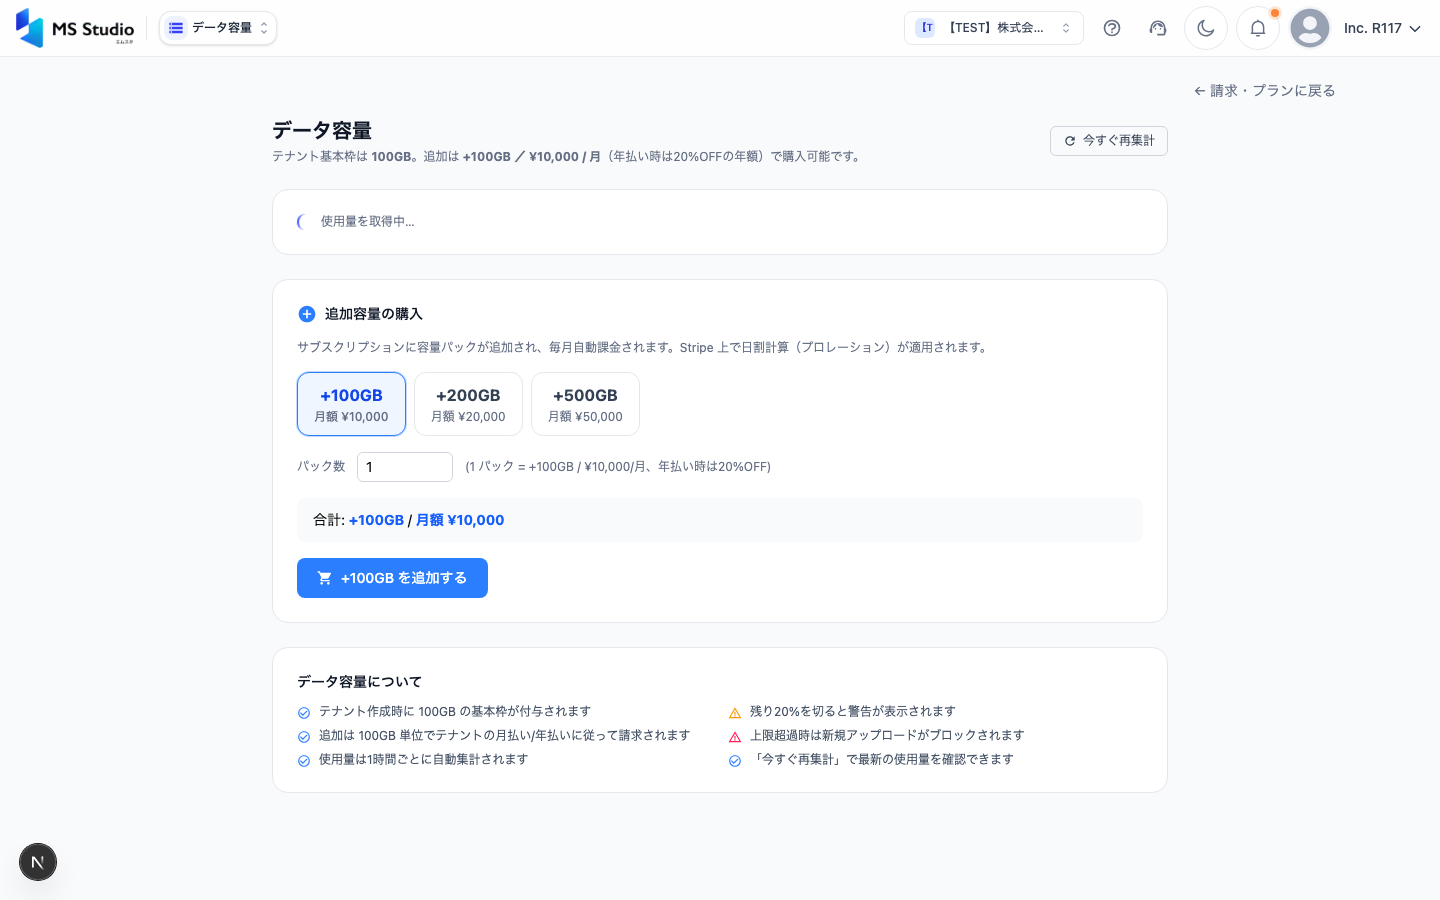Open the help question mark icon
This screenshot has width=1440, height=900.
click(1112, 28)
